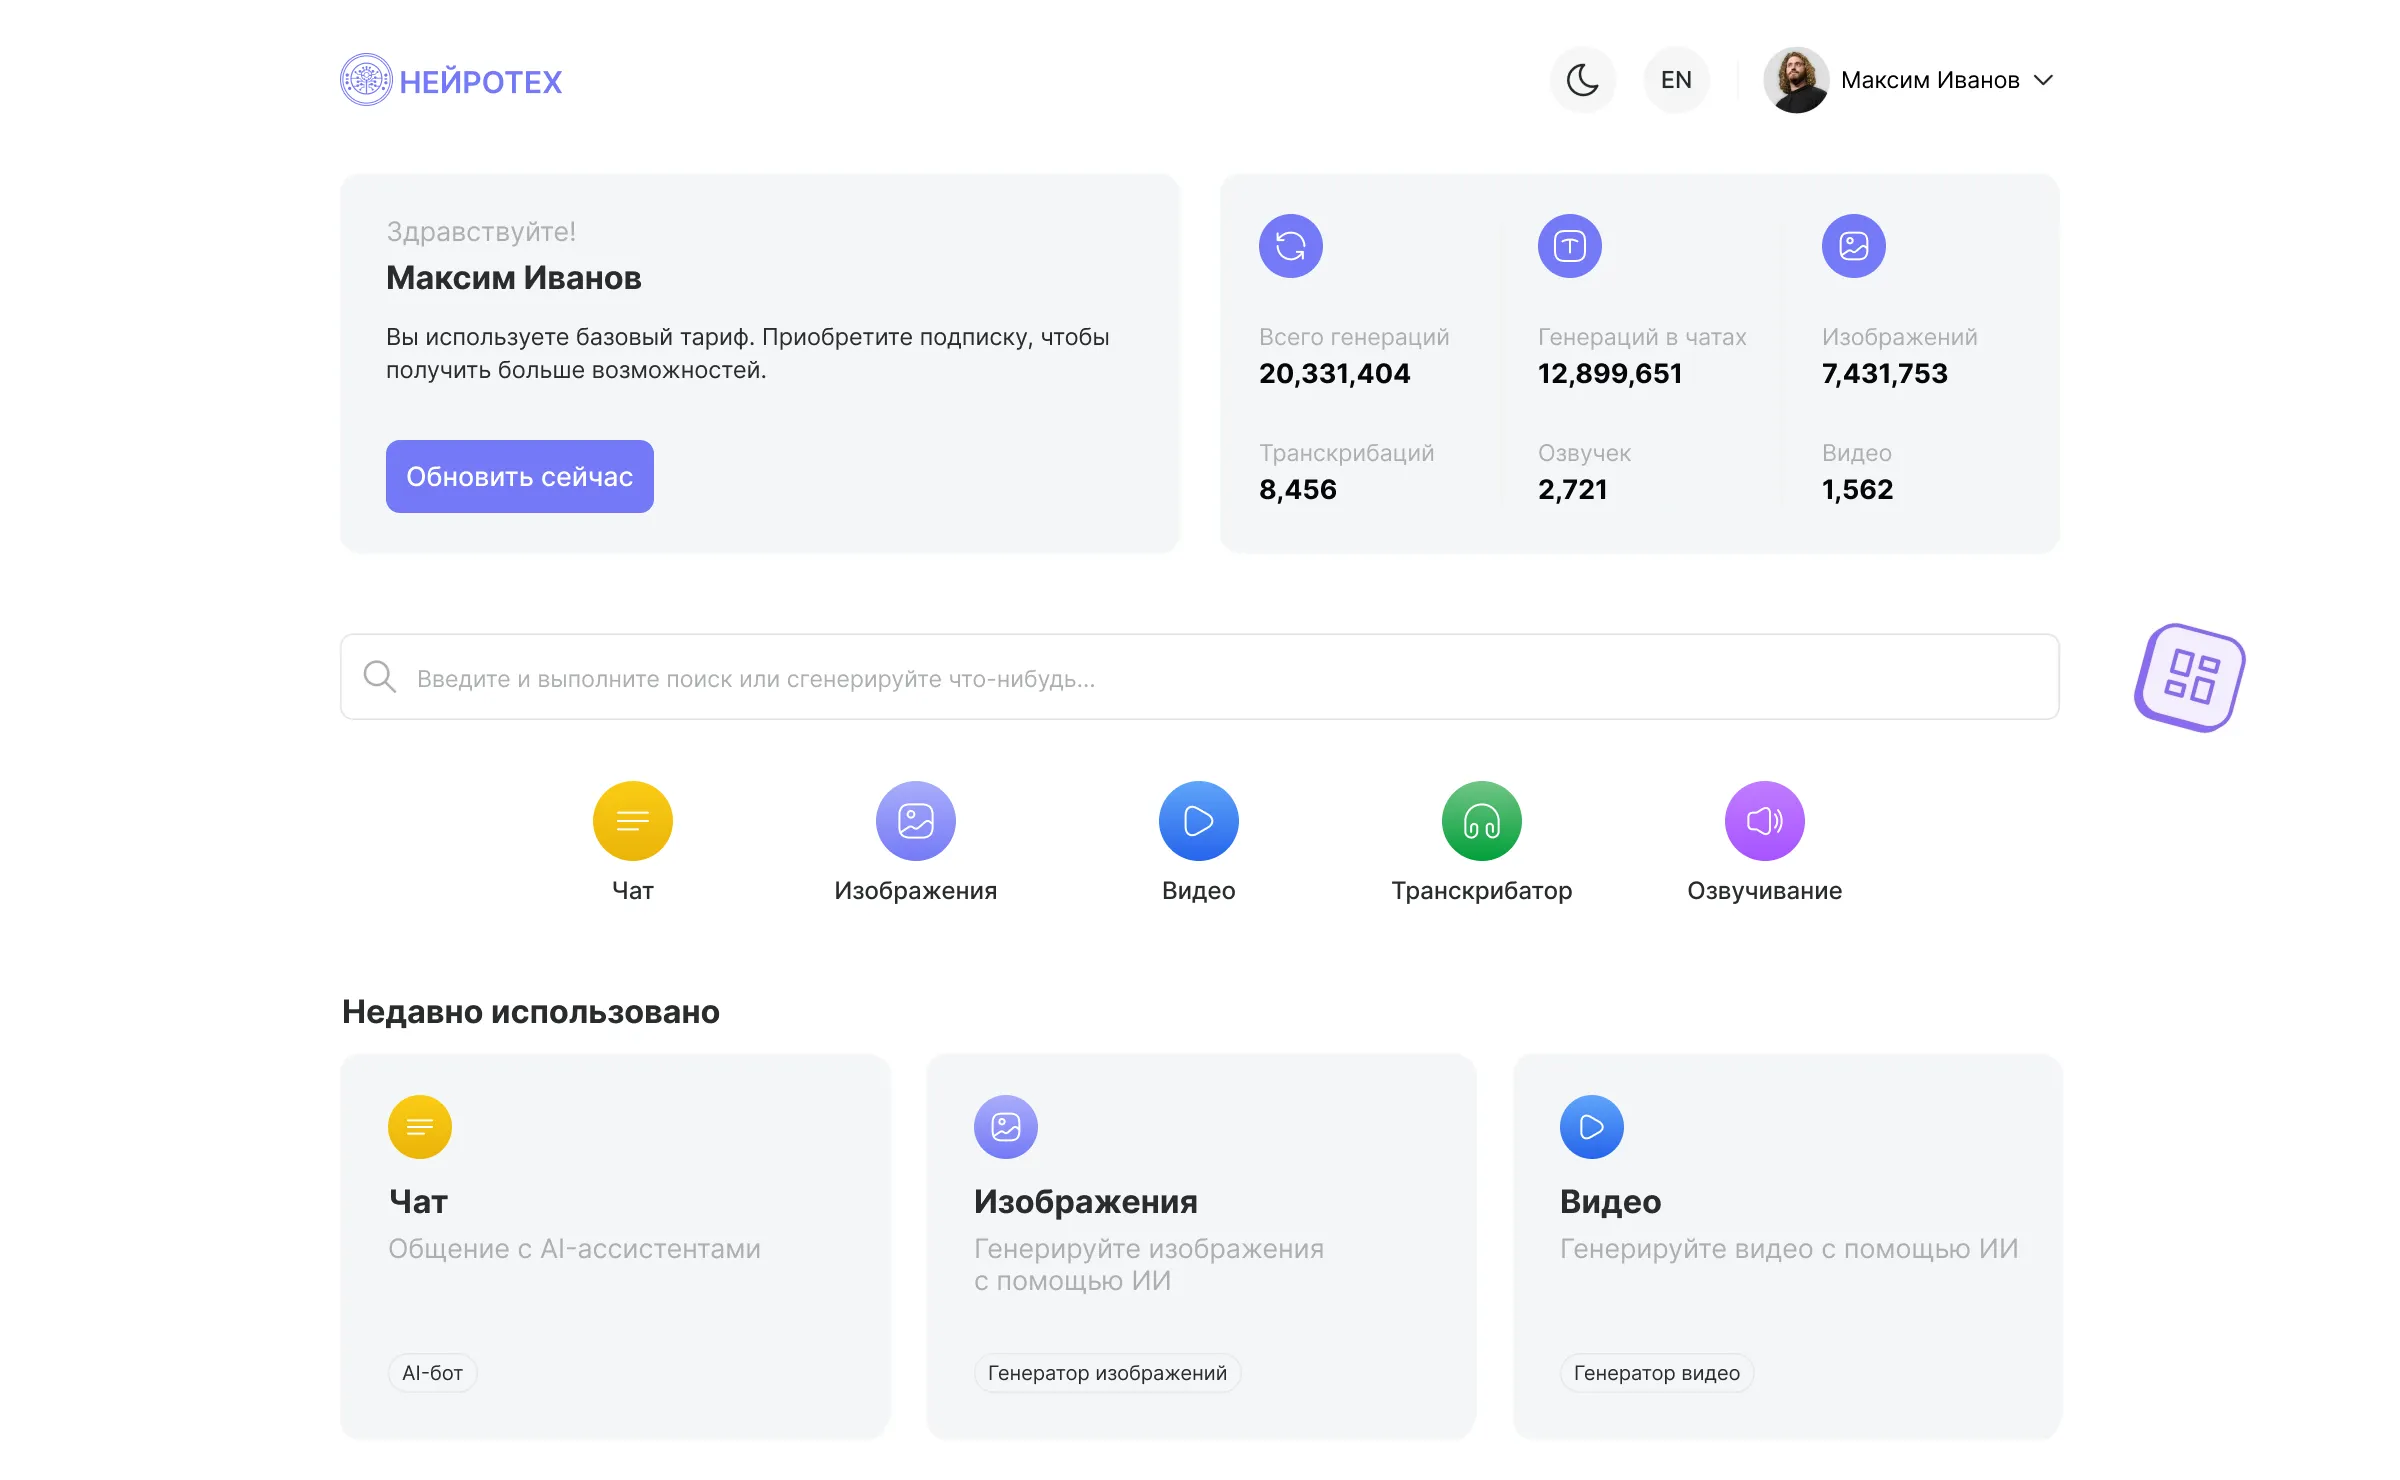Open the EN language selector
The width and height of the screenshot is (2400, 1480).
[1676, 79]
